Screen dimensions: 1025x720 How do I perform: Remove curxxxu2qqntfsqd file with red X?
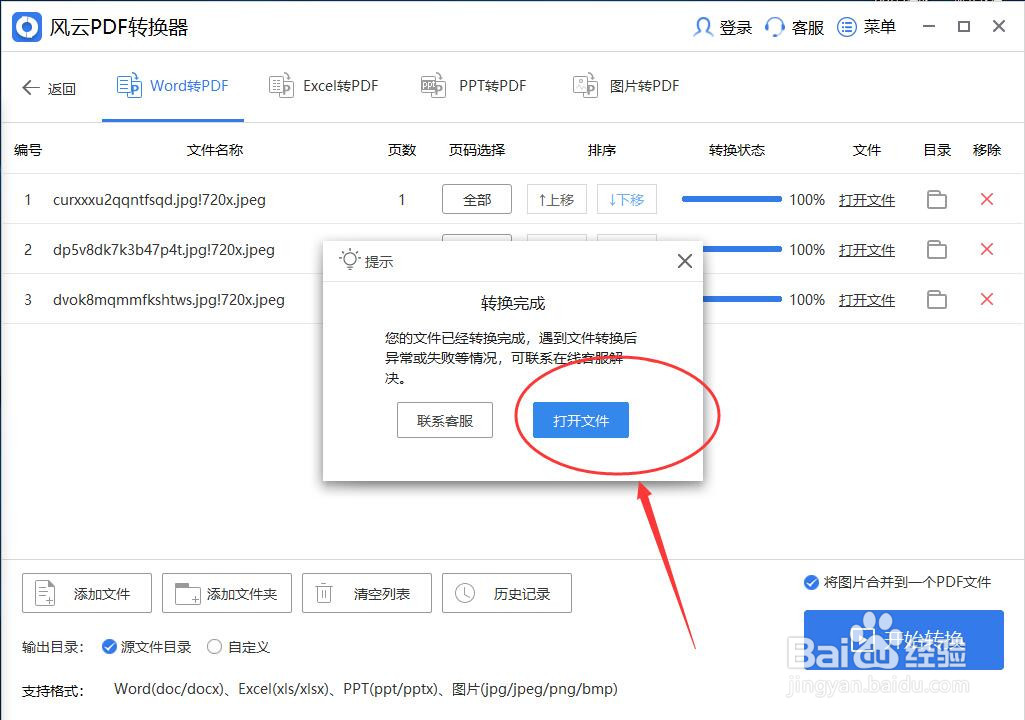(x=987, y=199)
